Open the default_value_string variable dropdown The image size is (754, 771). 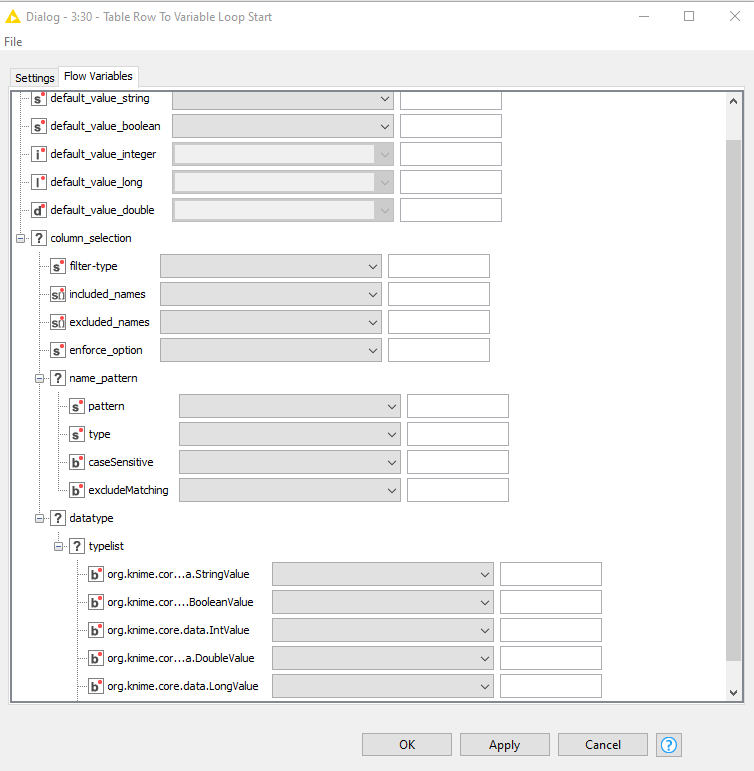pyautogui.click(x=283, y=99)
